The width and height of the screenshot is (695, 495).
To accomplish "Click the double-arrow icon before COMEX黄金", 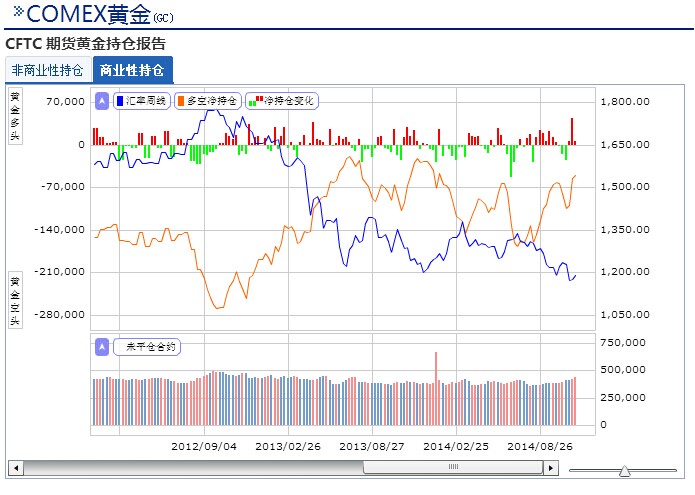I will pos(18,12).
